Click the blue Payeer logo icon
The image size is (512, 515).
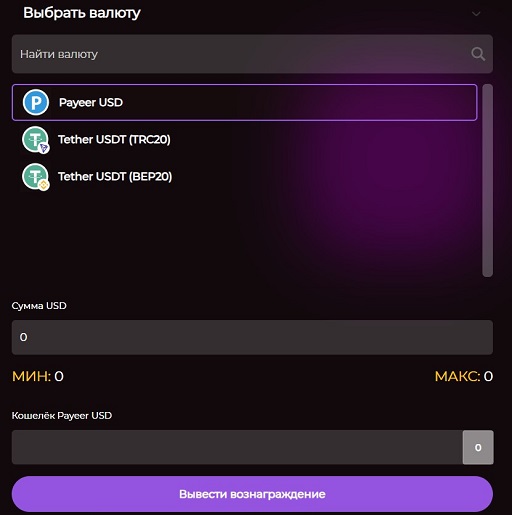(x=36, y=102)
